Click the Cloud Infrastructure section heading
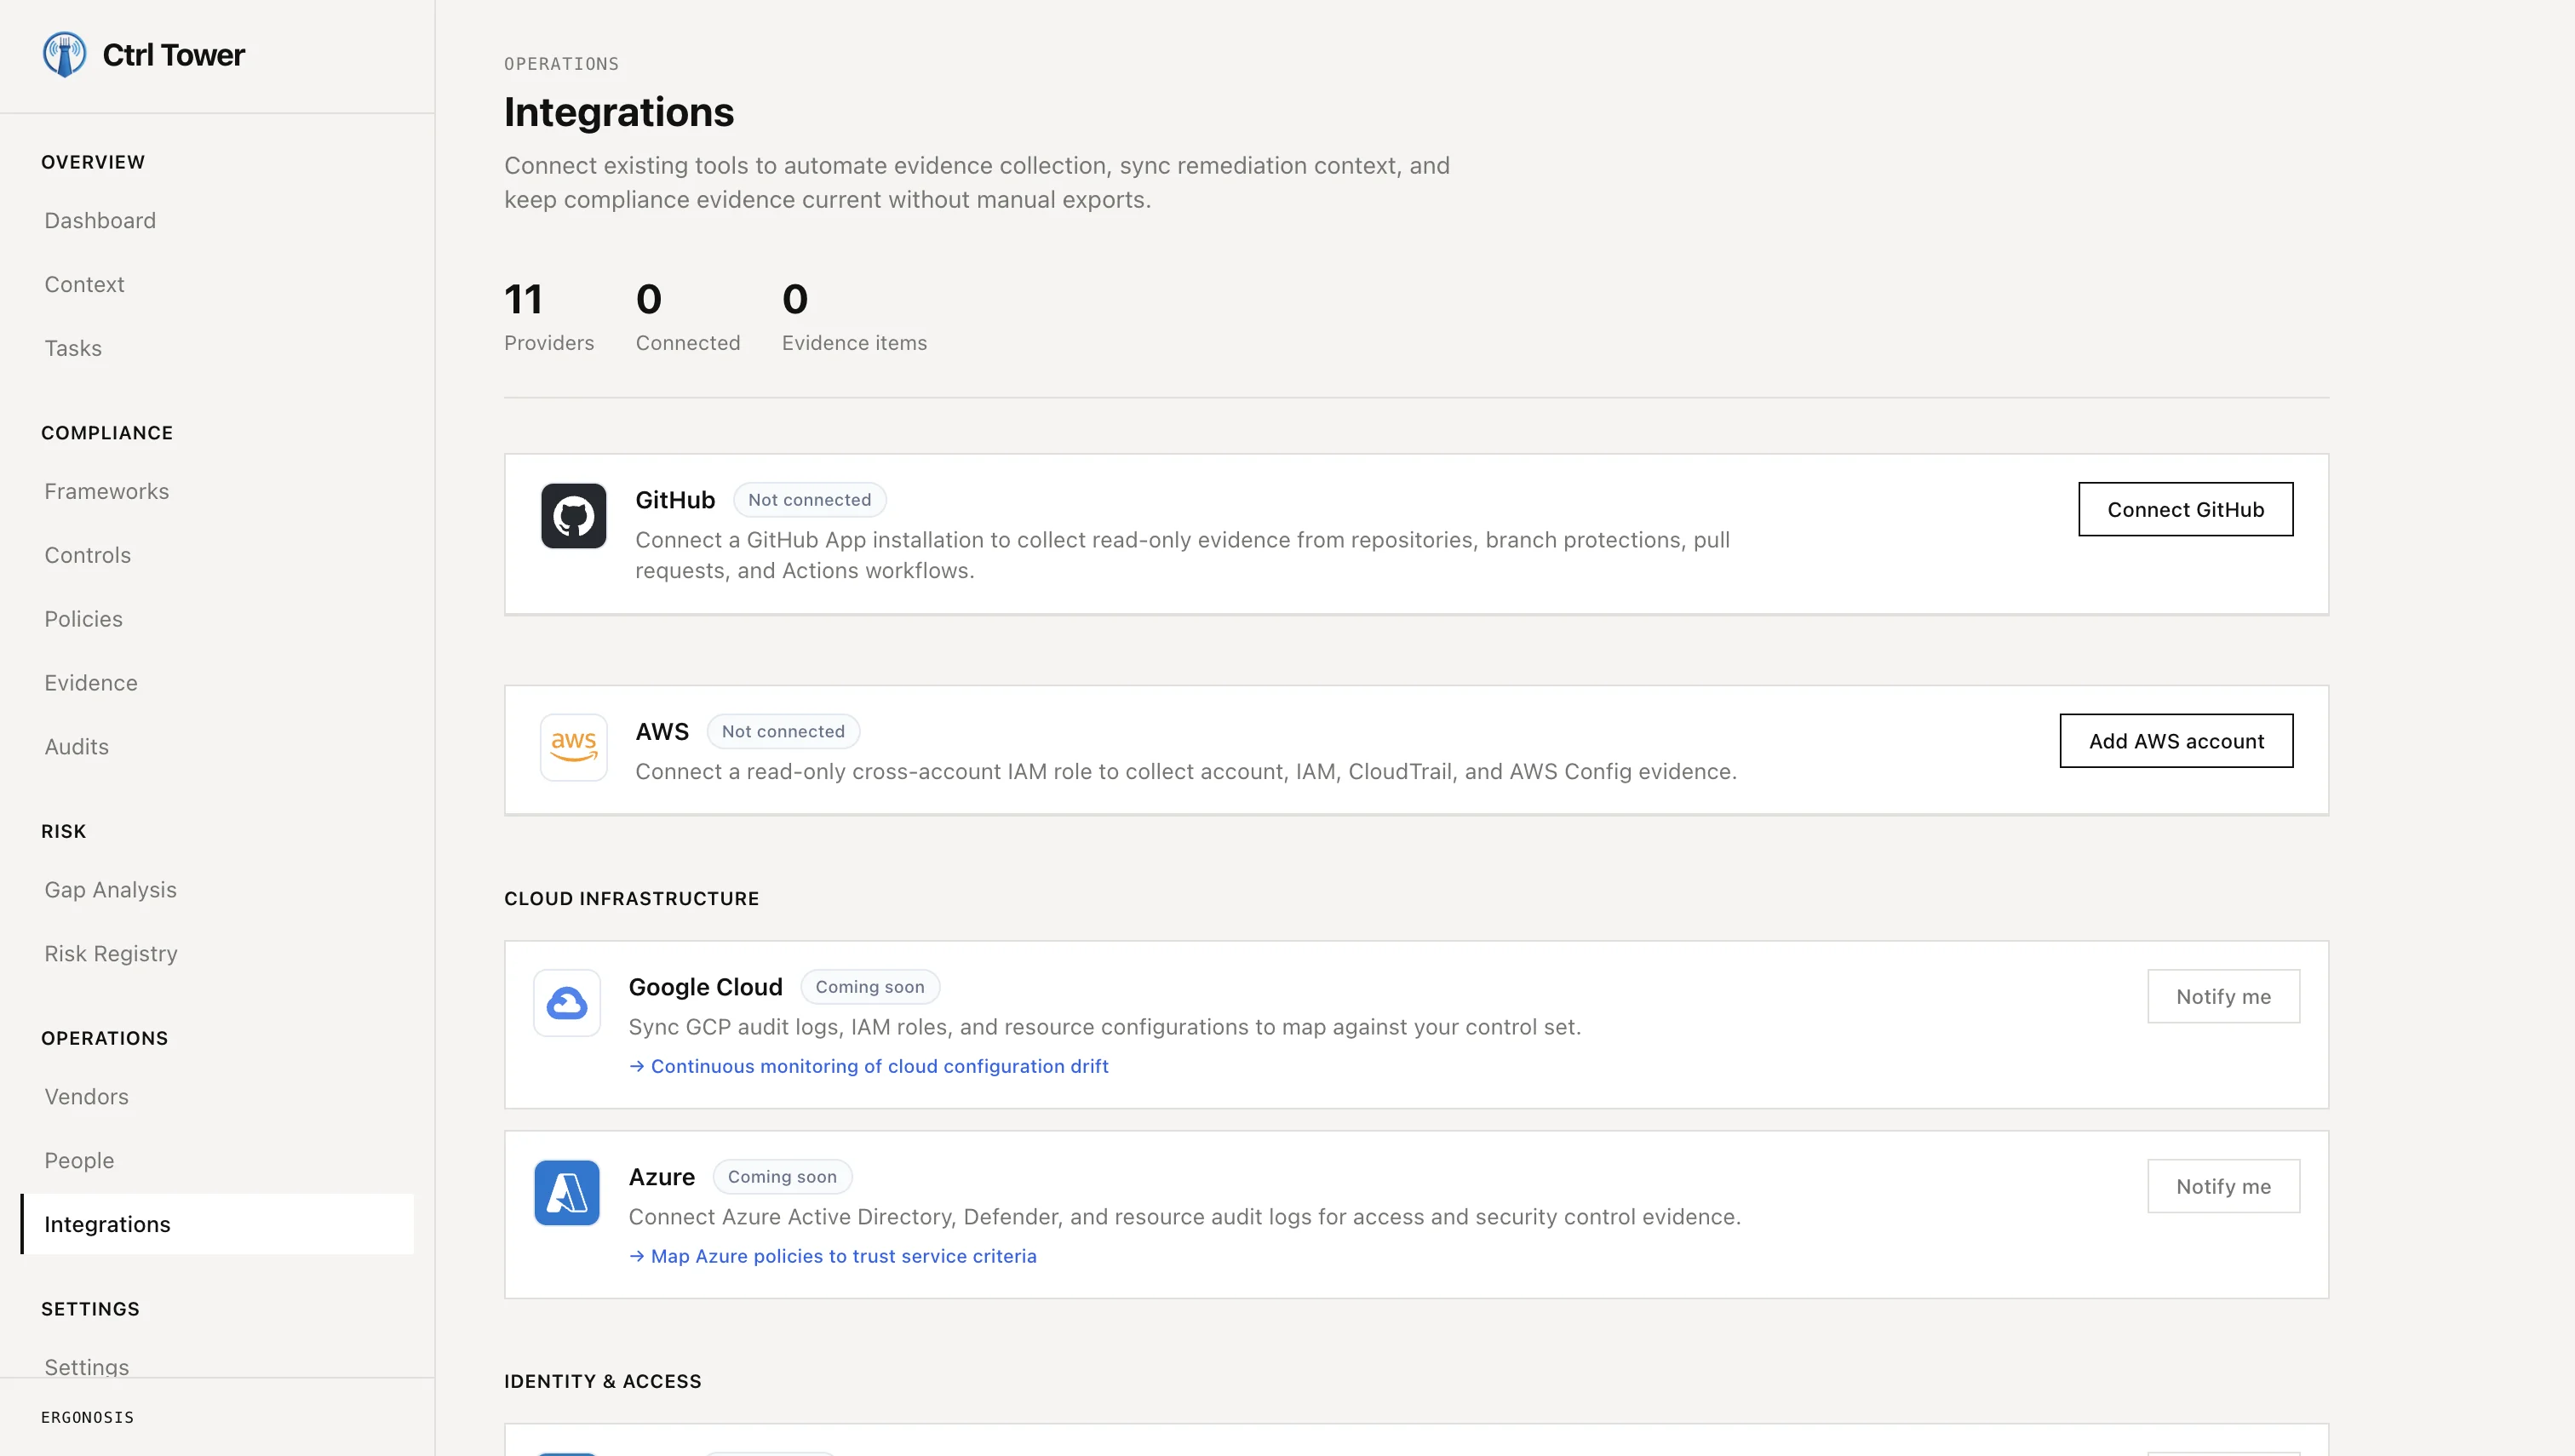Screen dimensions: 2575x1456 click(632, 899)
